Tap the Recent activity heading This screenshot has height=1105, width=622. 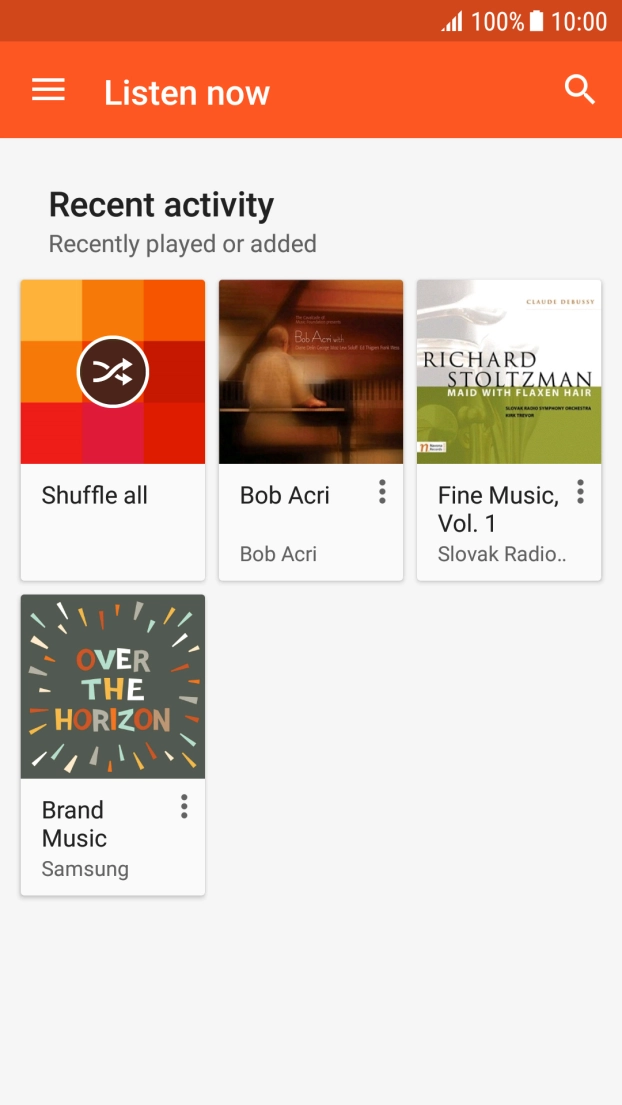(x=161, y=205)
